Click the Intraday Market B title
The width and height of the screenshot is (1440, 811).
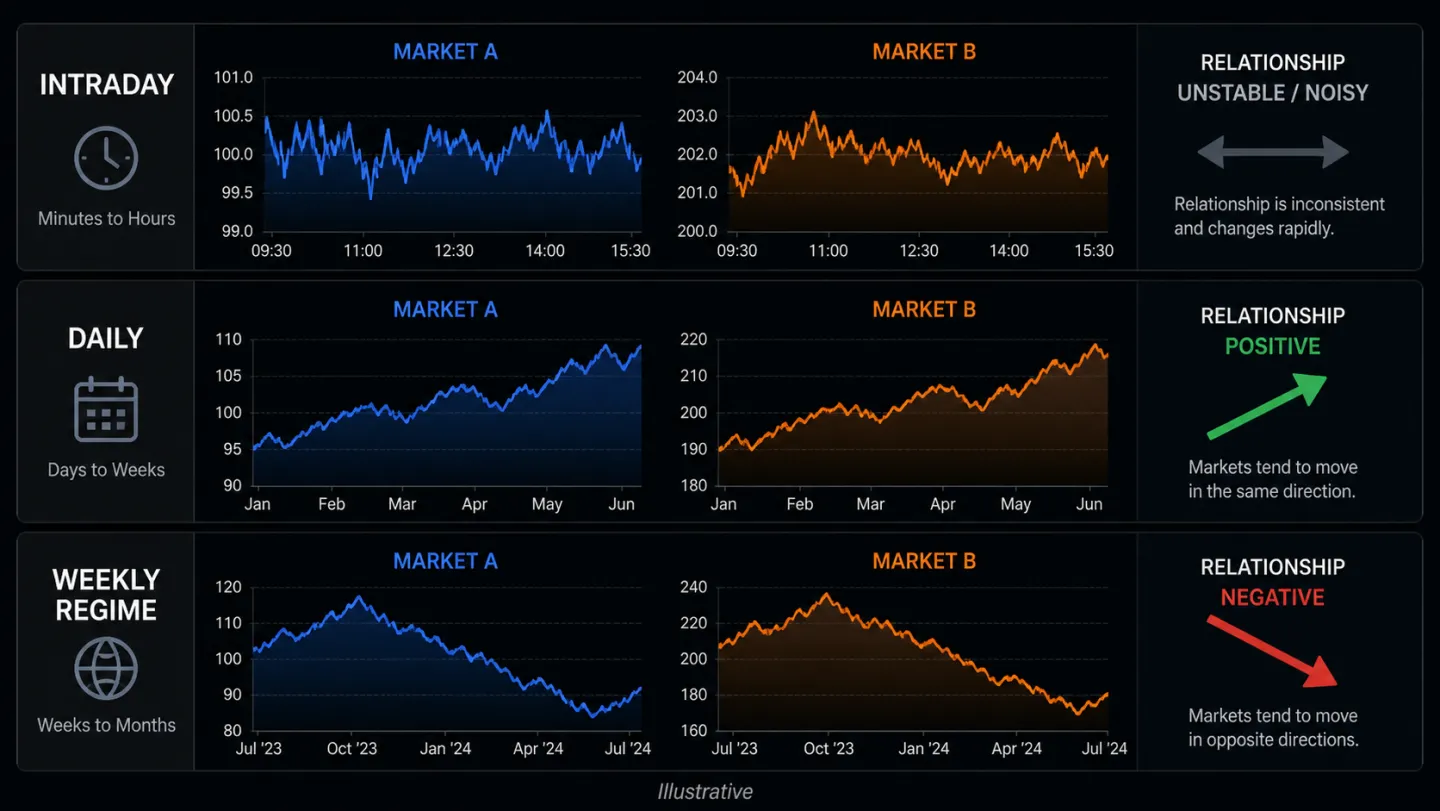[x=924, y=52]
